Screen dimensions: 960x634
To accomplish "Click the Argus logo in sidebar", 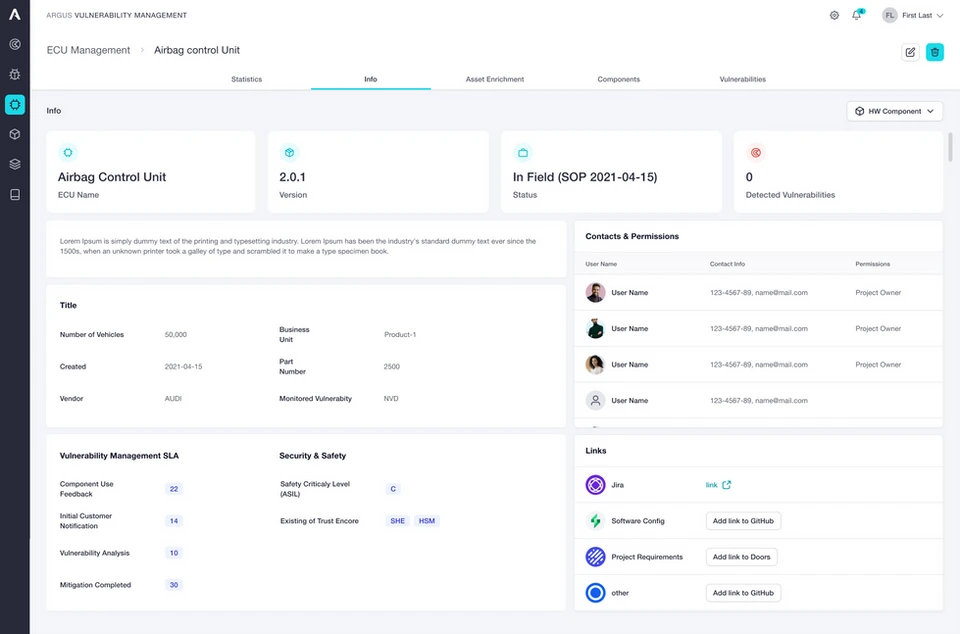I will pos(15,14).
